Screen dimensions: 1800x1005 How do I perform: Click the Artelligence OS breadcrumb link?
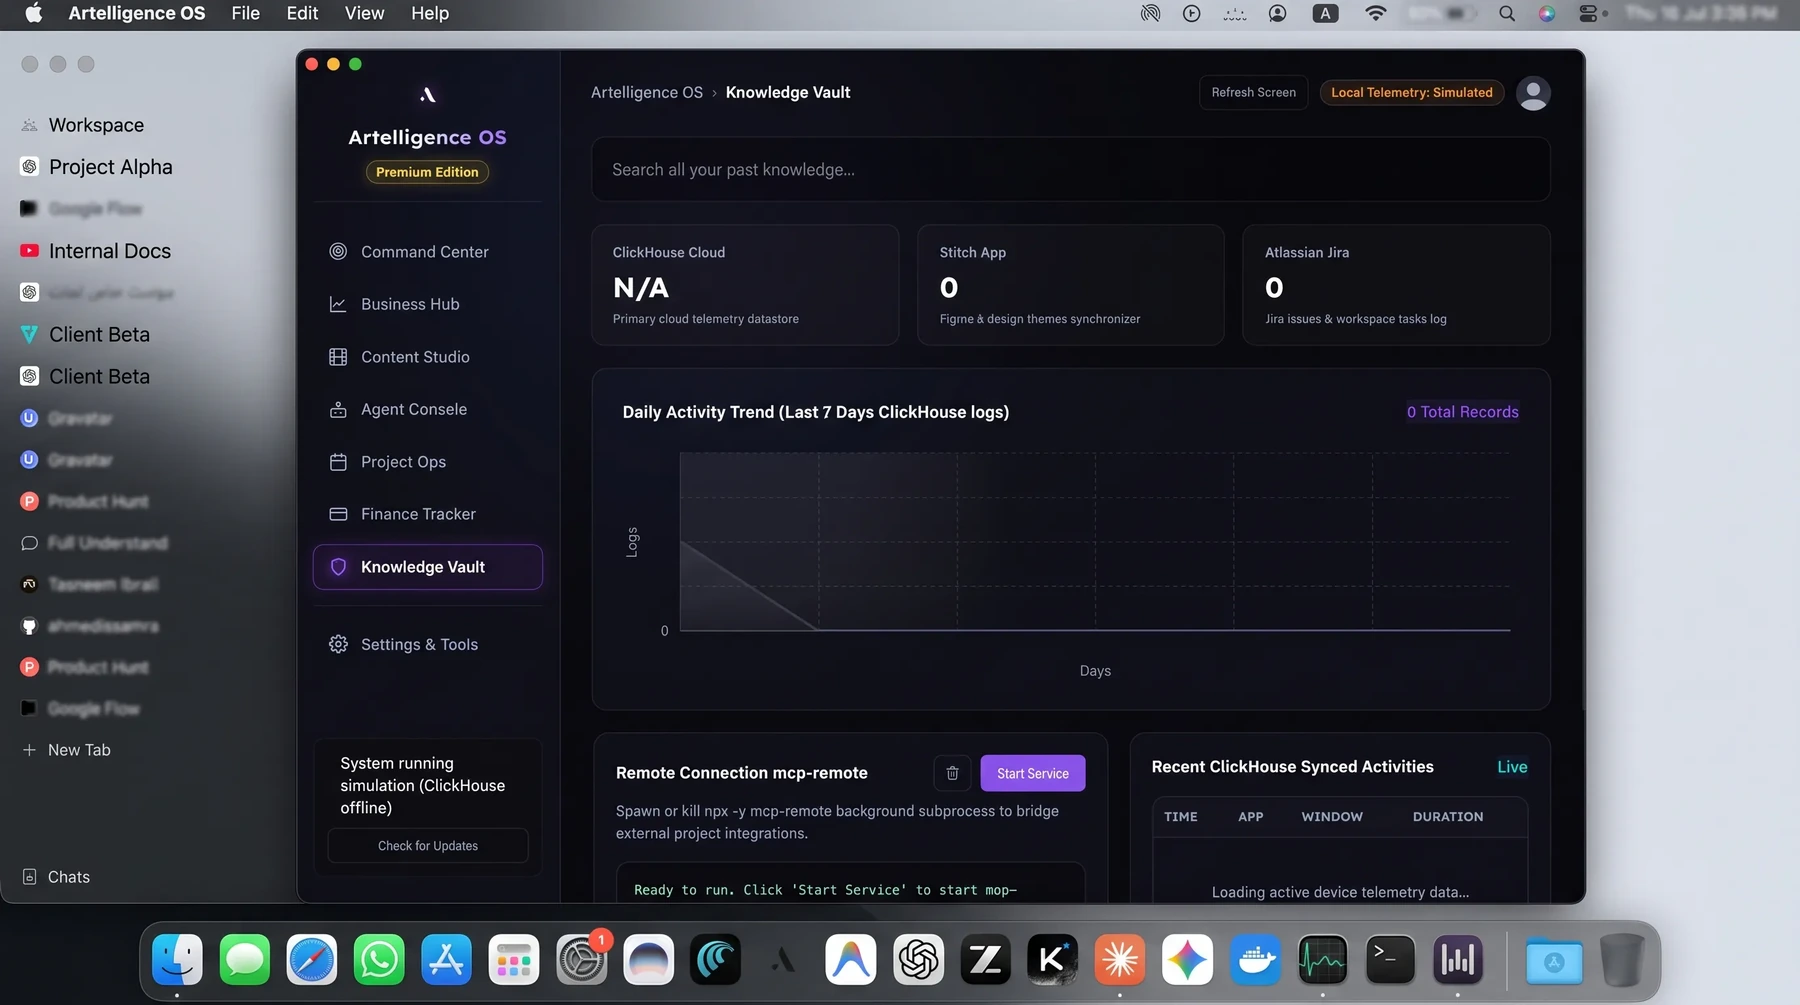pyautogui.click(x=647, y=93)
